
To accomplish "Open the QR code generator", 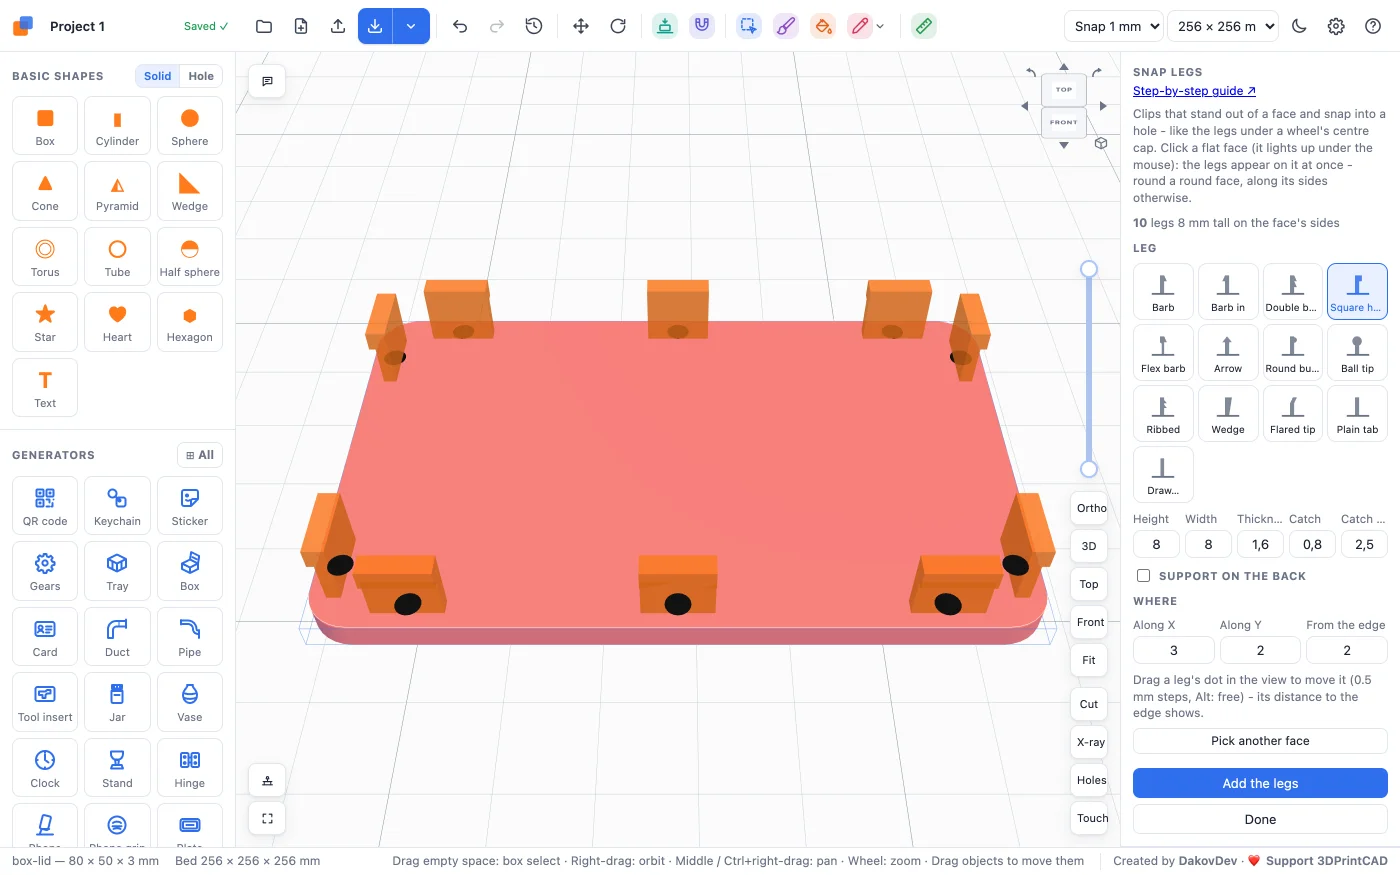I will (45, 506).
